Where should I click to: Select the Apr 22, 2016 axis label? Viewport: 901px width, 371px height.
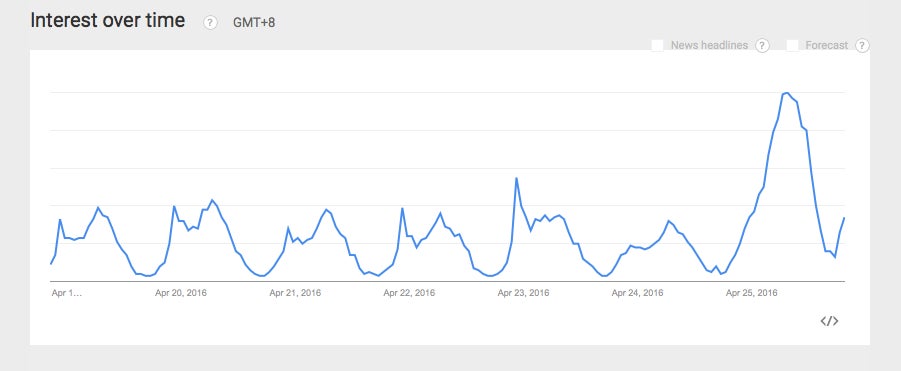[409, 293]
